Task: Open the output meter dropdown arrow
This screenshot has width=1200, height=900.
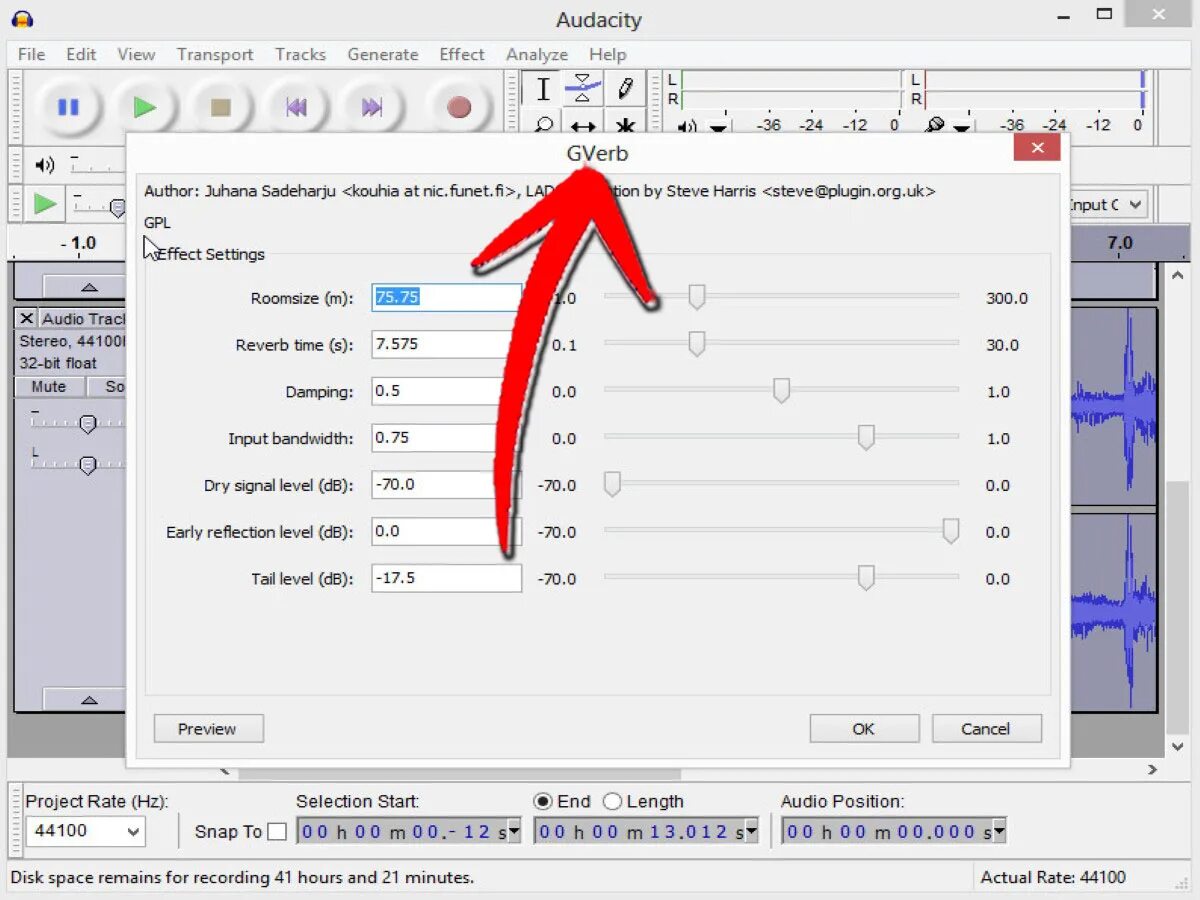Action: pyautogui.click(x=718, y=128)
